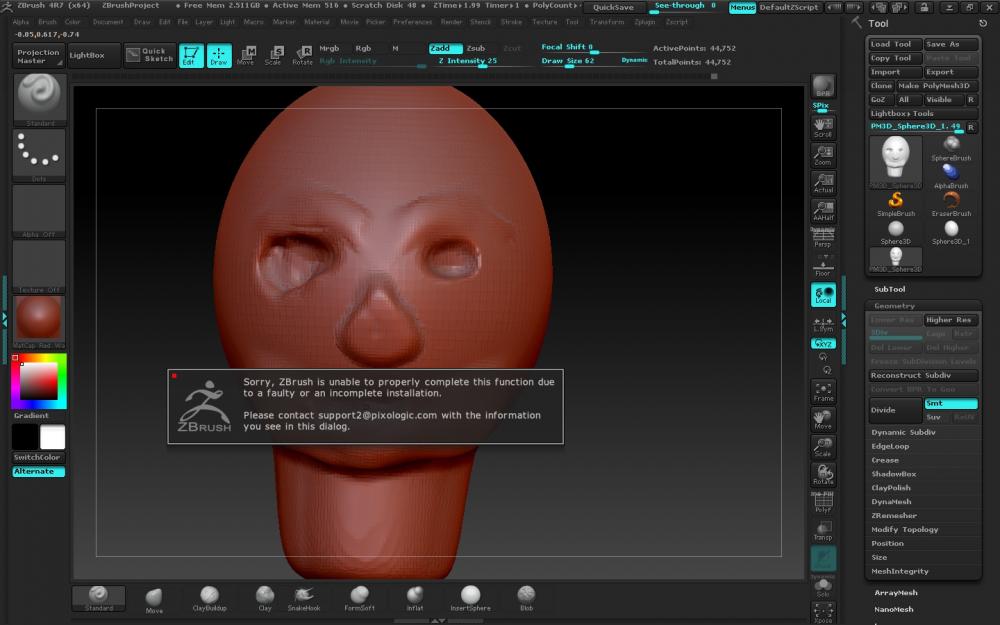
Task: Open the ZRemesher section
Action: pos(893,516)
